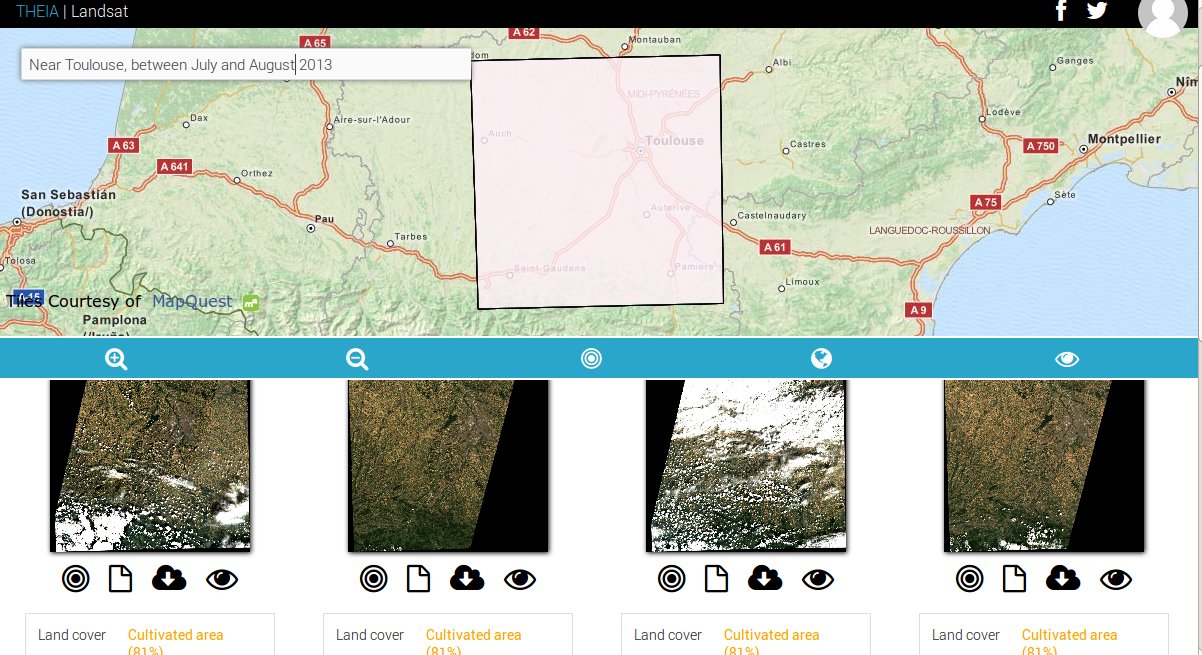This screenshot has width=1202, height=655.
Task: Center map on the first result using its target icon
Action: (x=76, y=578)
